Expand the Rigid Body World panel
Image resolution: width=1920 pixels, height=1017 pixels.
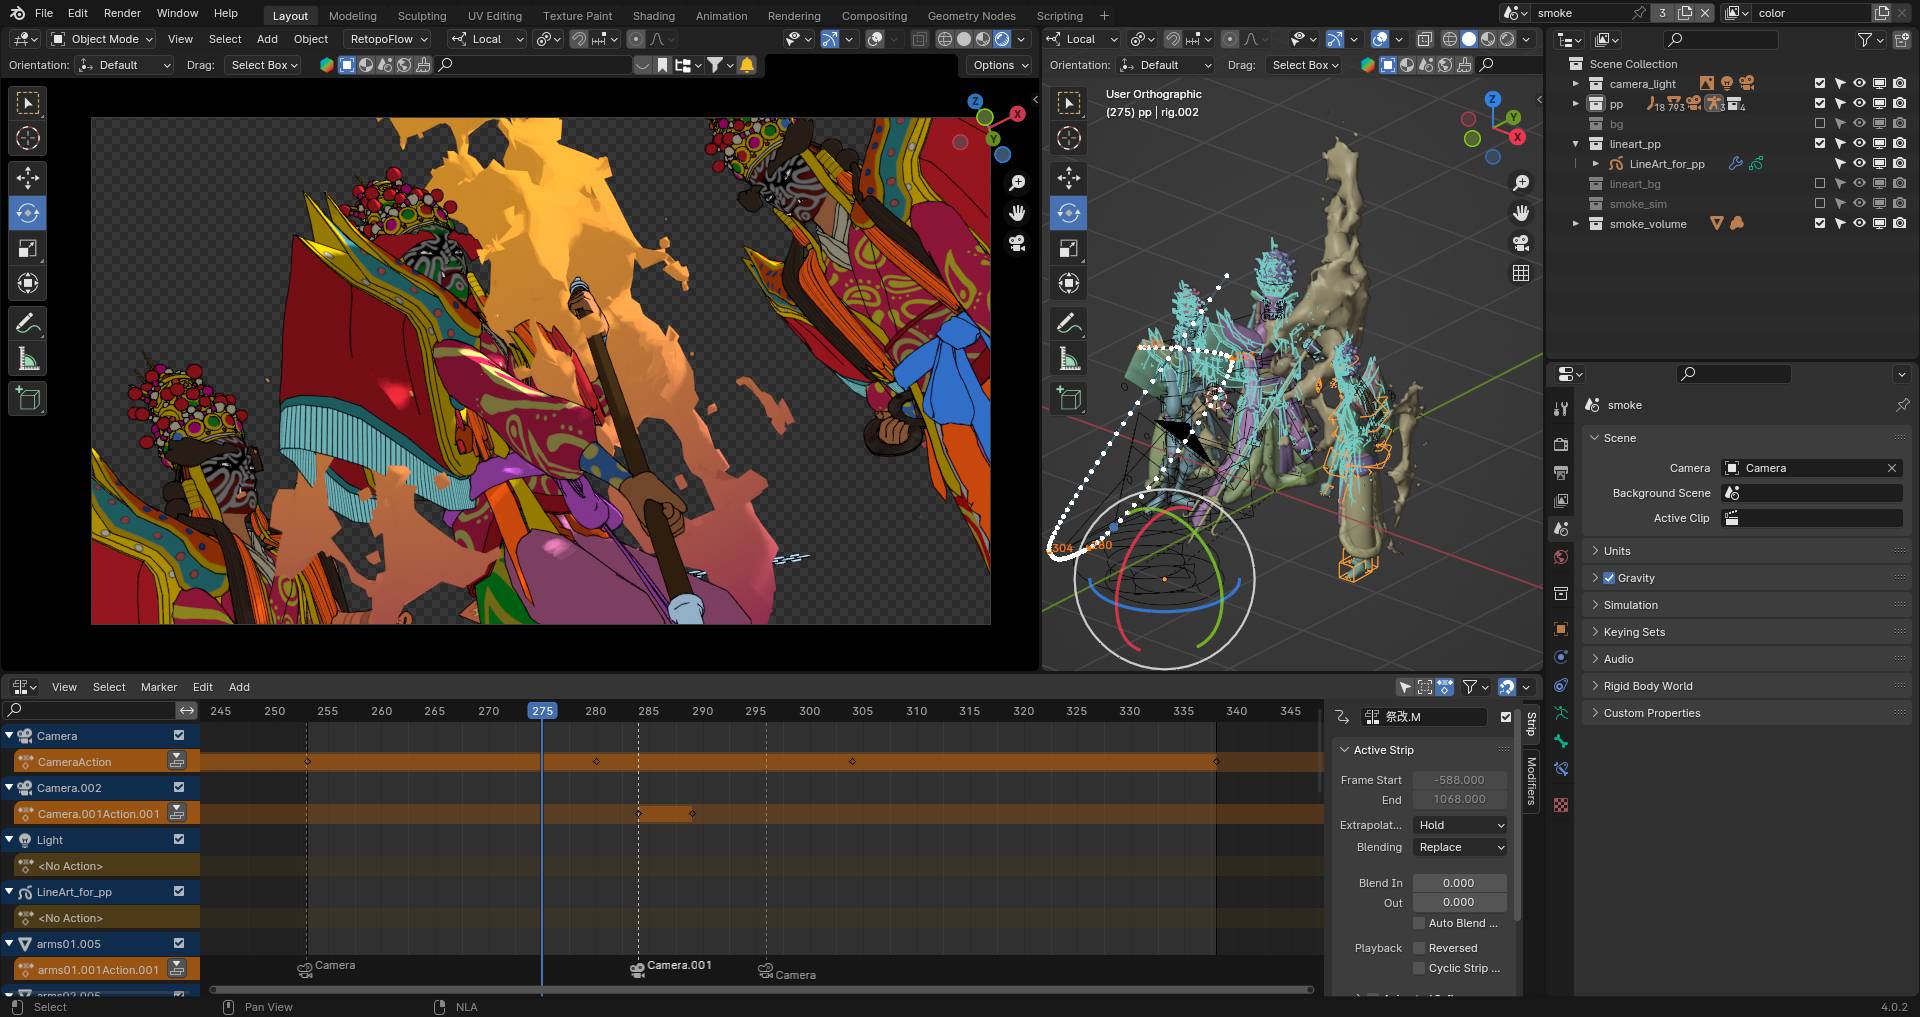tap(1647, 686)
